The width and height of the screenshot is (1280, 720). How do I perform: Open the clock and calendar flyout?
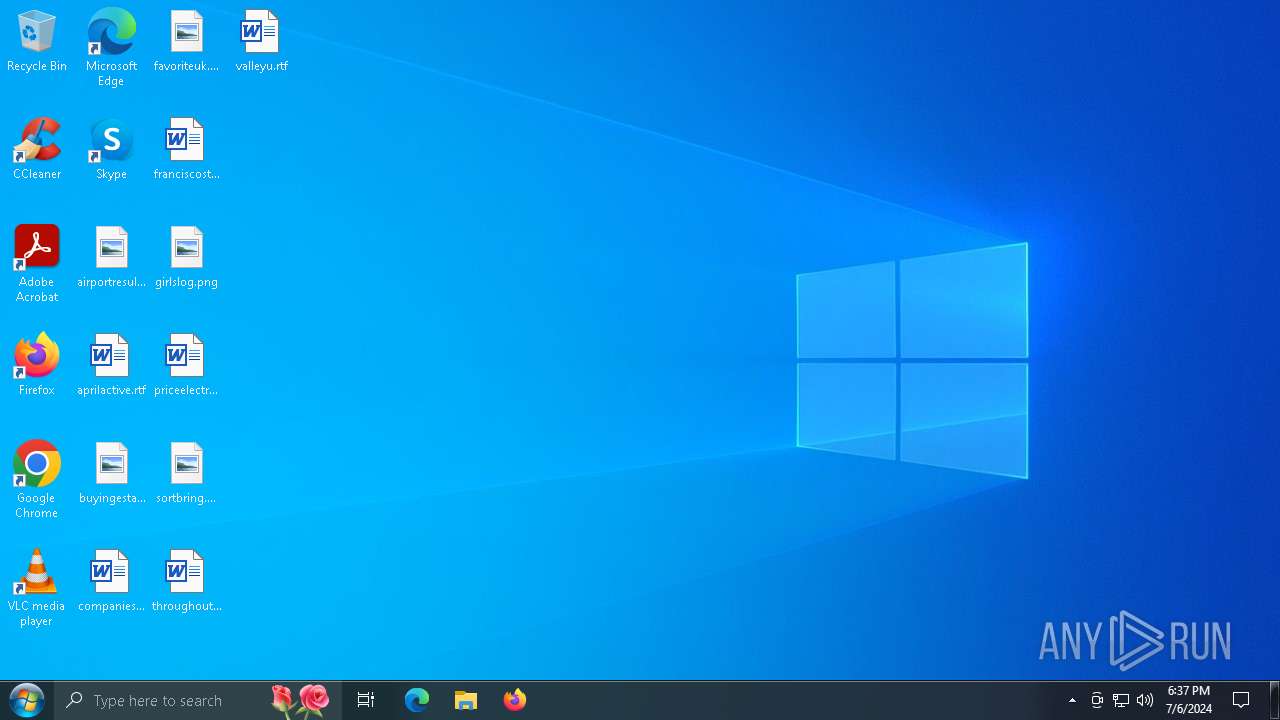pyautogui.click(x=1188, y=700)
